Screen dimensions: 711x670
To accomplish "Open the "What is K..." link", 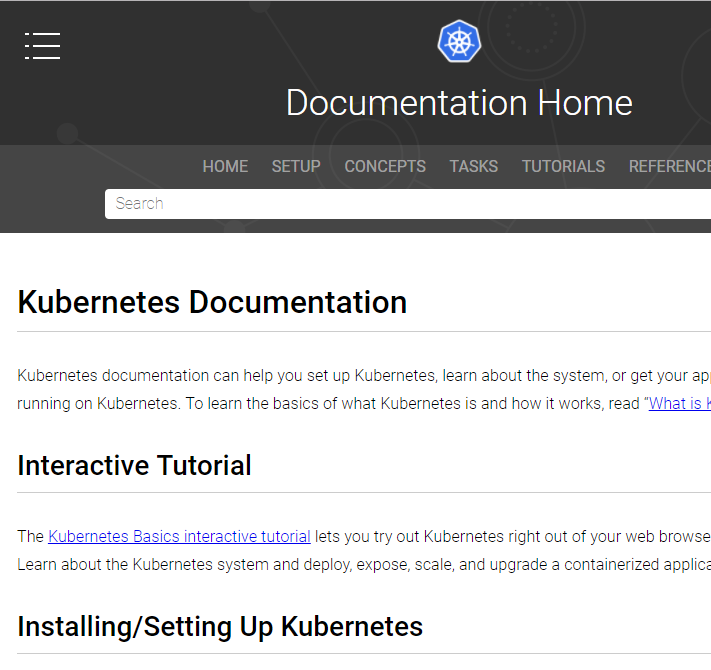I will pyautogui.click(x=680, y=403).
